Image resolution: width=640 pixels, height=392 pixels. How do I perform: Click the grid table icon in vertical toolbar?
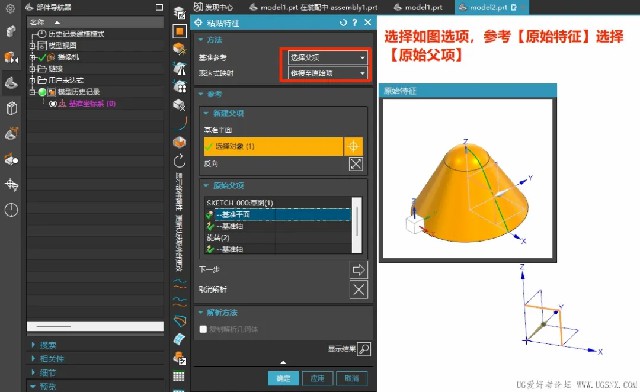pyautogui.click(x=178, y=376)
